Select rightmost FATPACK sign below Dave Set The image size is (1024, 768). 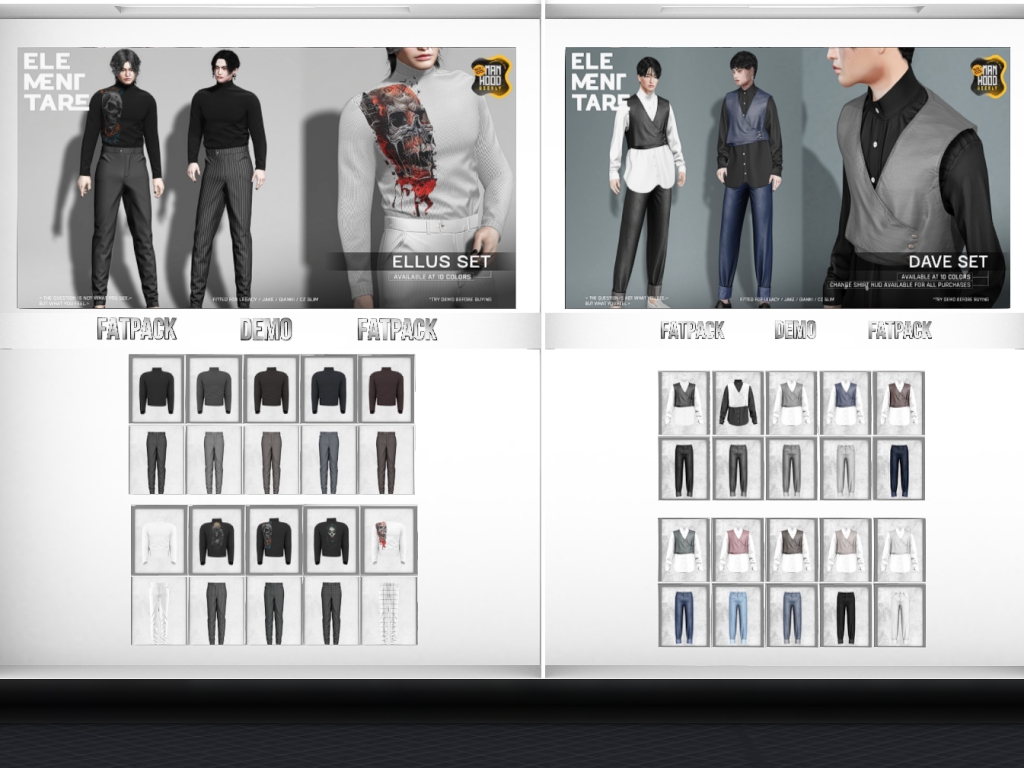coord(899,330)
